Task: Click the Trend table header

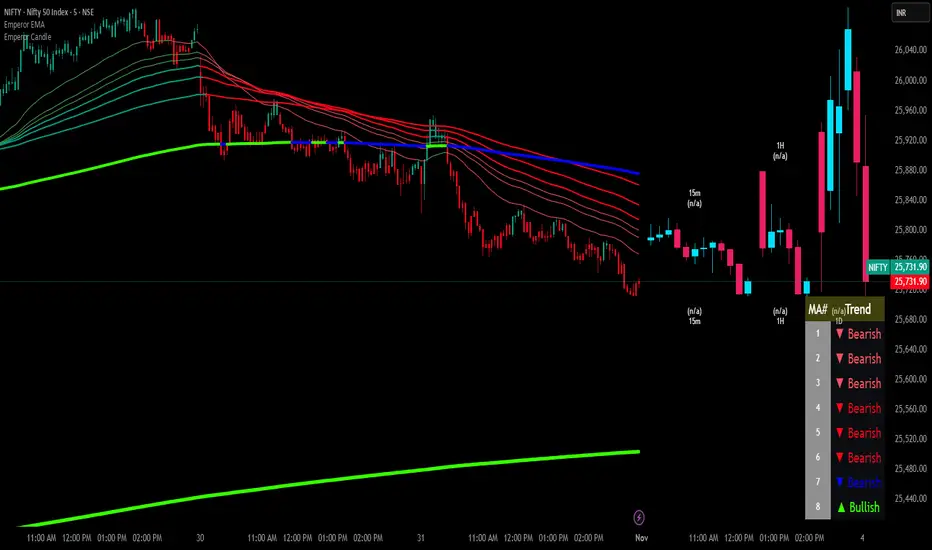Action: (x=858, y=309)
